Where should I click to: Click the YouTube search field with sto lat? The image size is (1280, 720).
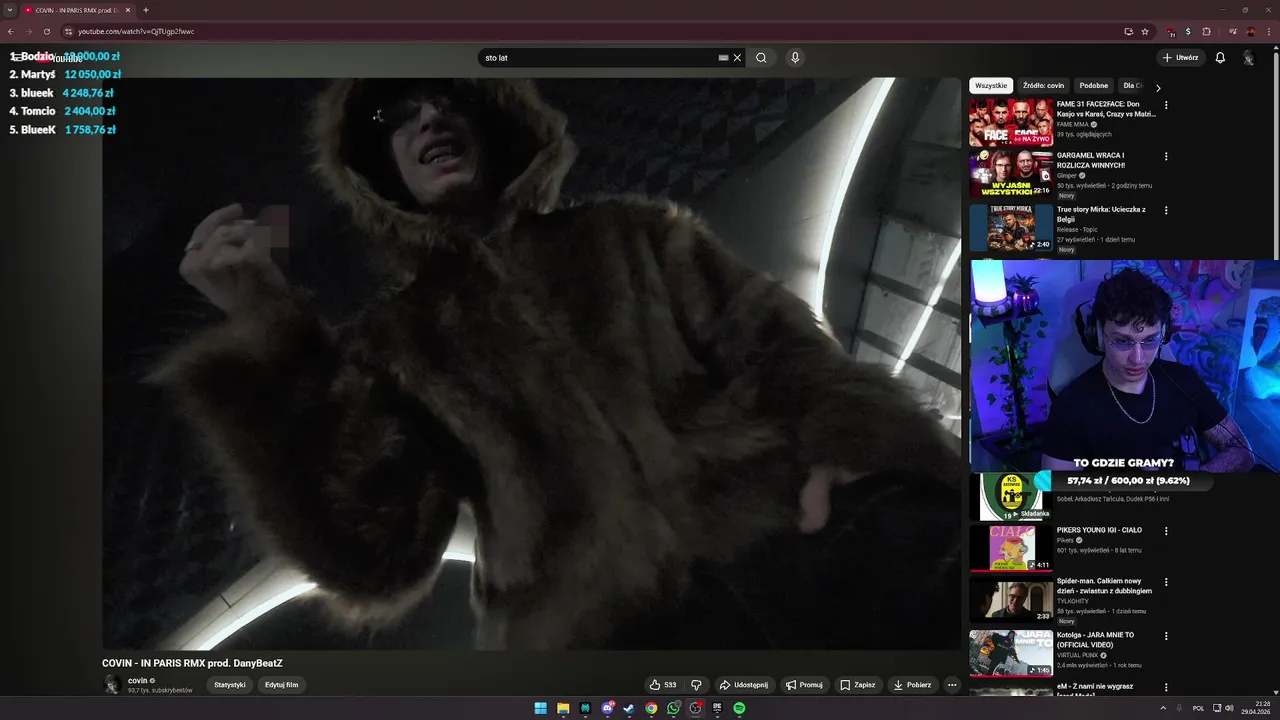pos(597,58)
